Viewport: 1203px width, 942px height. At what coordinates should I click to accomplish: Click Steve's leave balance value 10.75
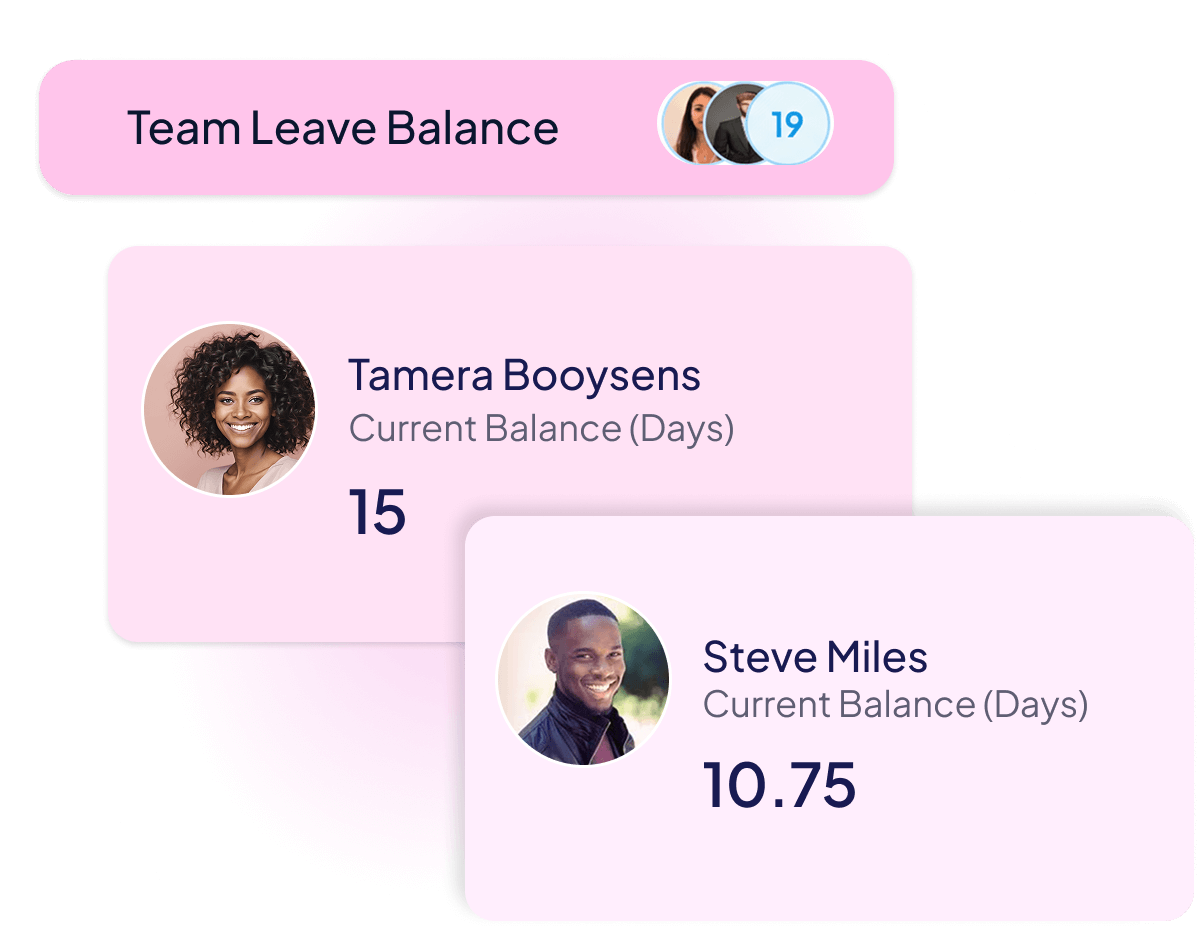[x=779, y=784]
